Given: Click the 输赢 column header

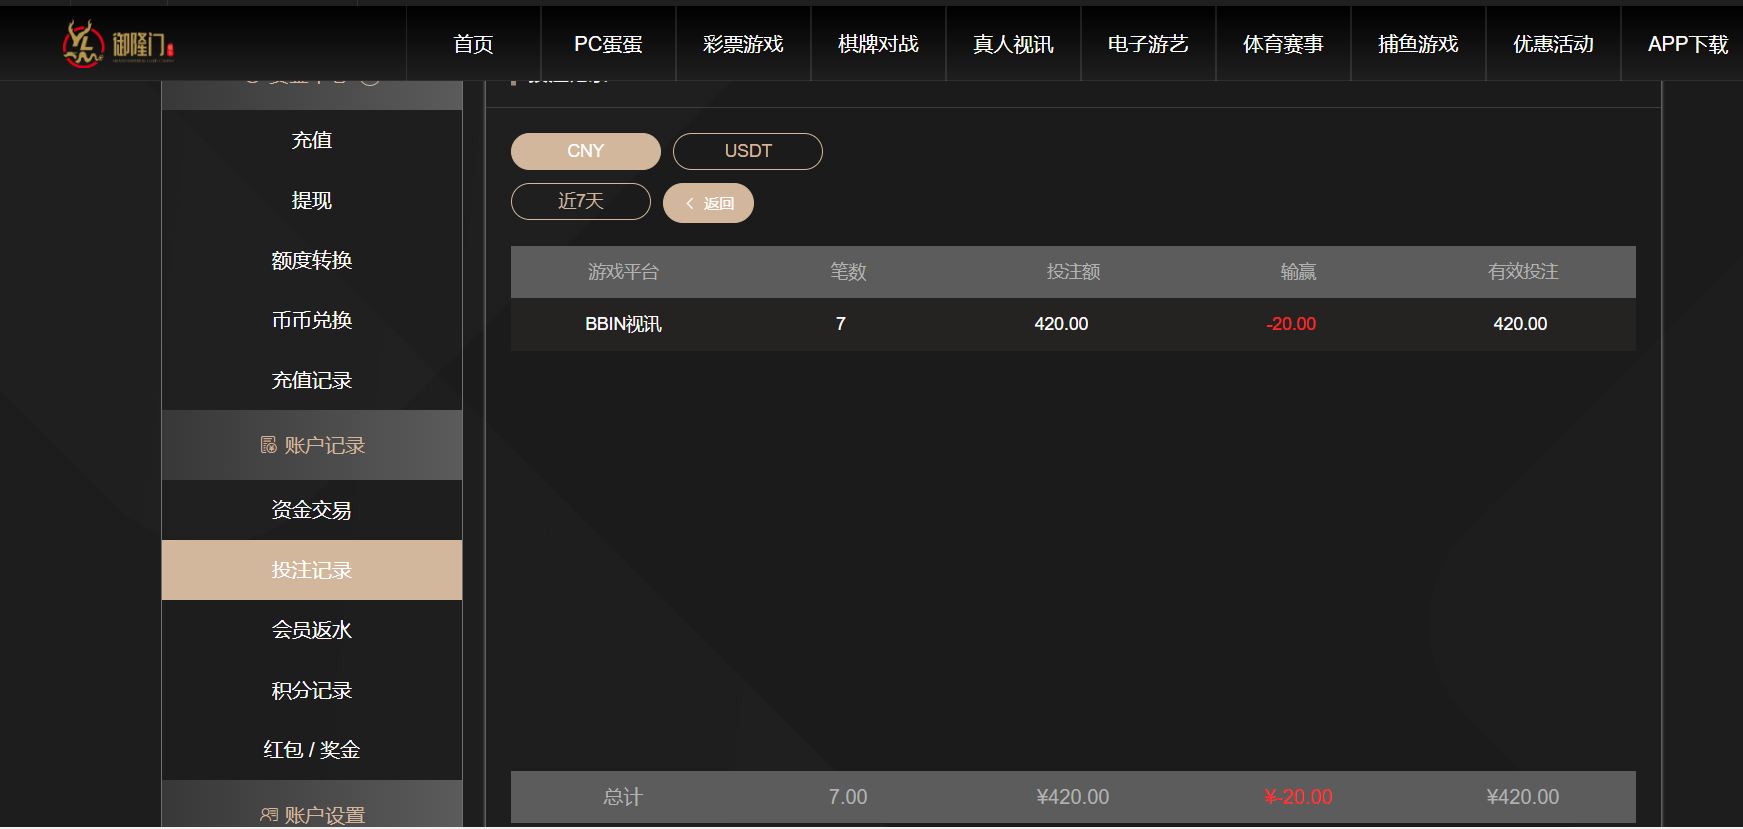Looking at the screenshot, I should [1298, 272].
